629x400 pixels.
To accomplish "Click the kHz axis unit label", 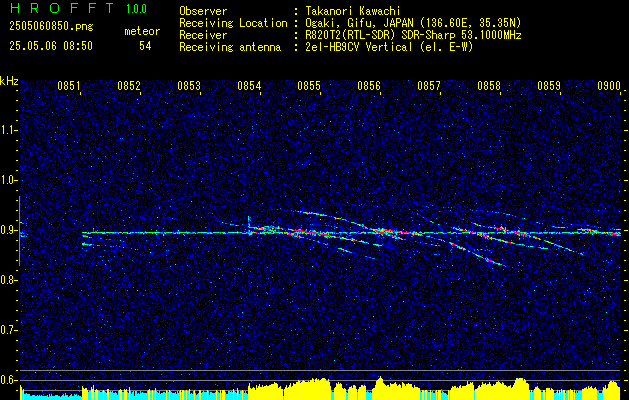I will coord(9,81).
